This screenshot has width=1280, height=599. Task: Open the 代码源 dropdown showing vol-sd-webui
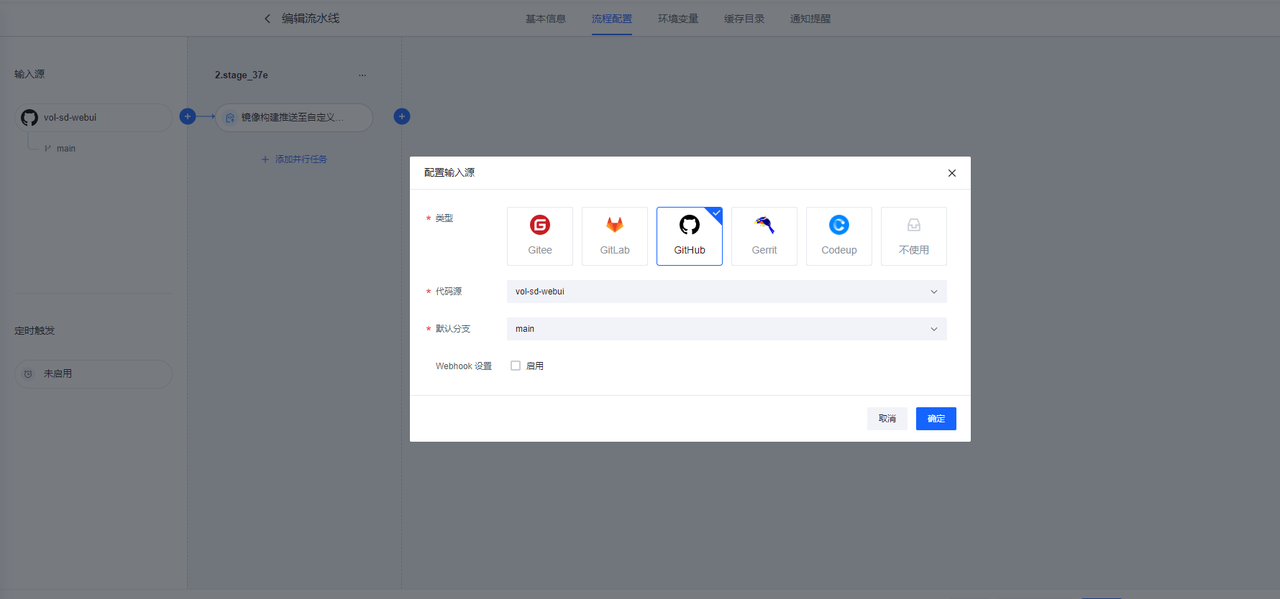(x=726, y=292)
